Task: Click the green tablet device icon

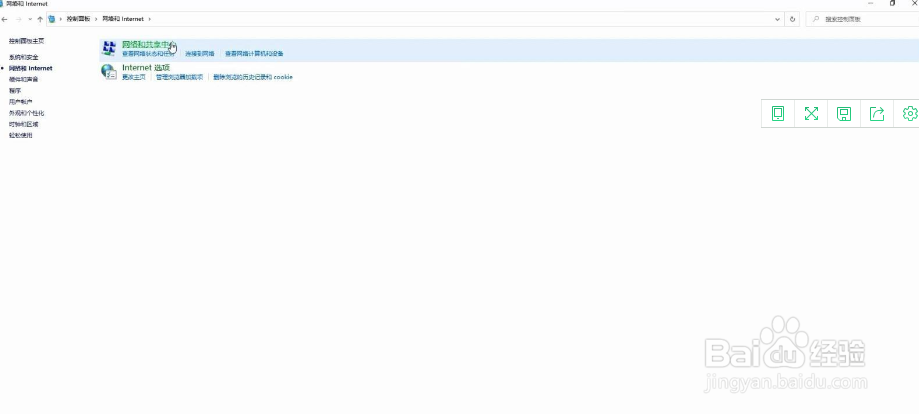Action: pyautogui.click(x=778, y=113)
